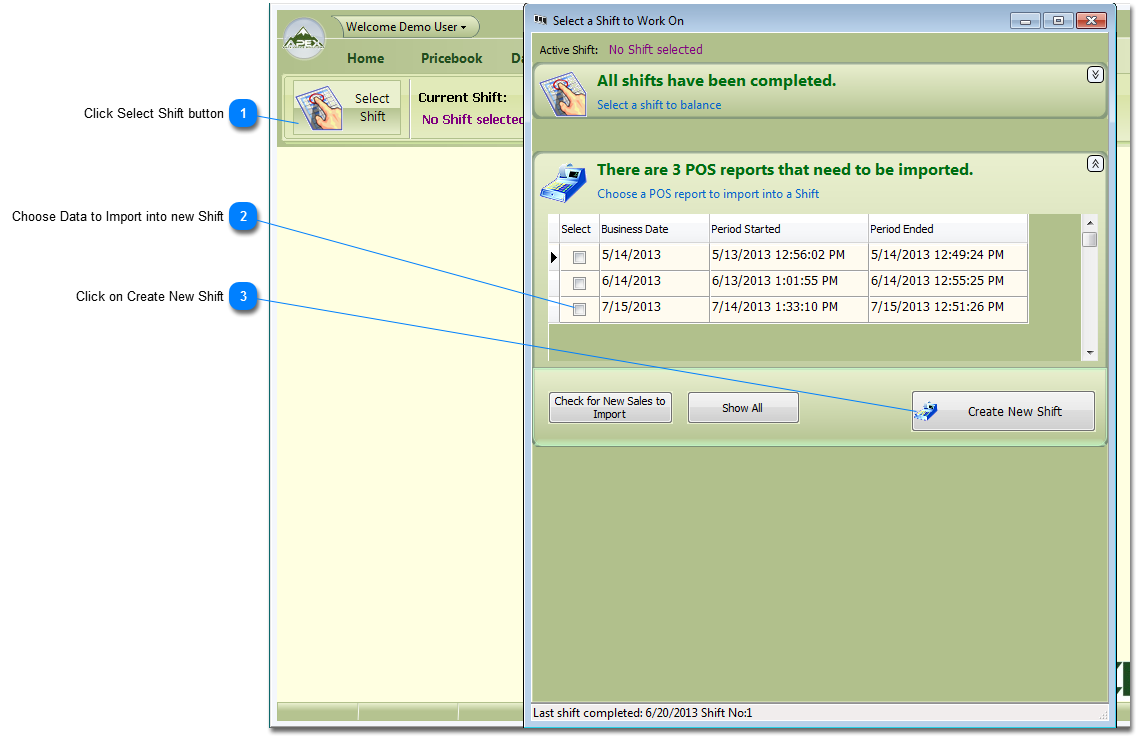Click the dialog title bar app icon
The image size is (1138, 736).
tap(541, 20)
